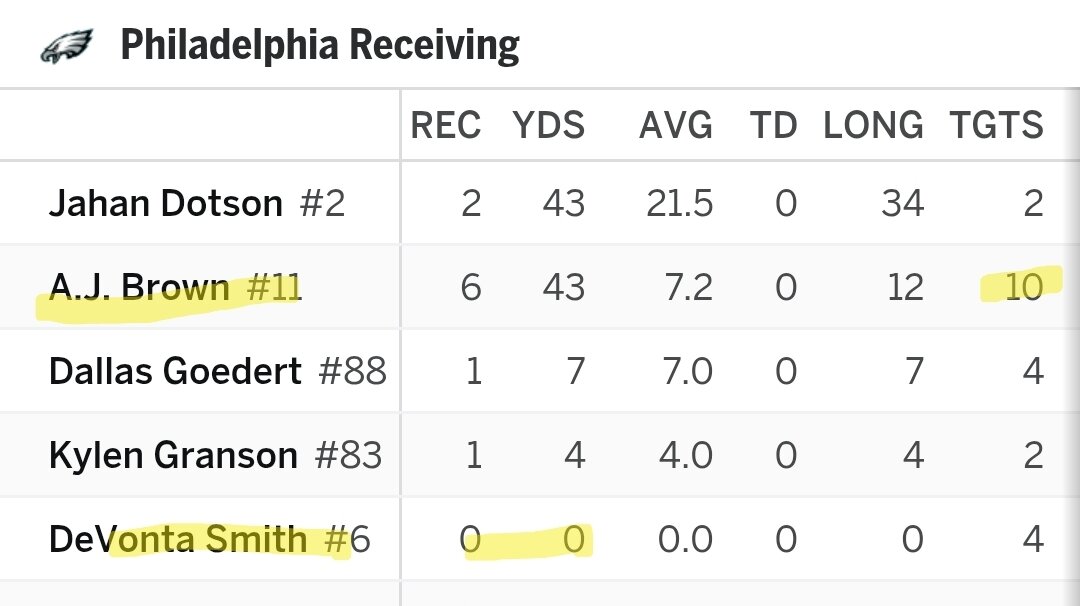Click Kylen Granson's 4.0 average value

coord(685,456)
